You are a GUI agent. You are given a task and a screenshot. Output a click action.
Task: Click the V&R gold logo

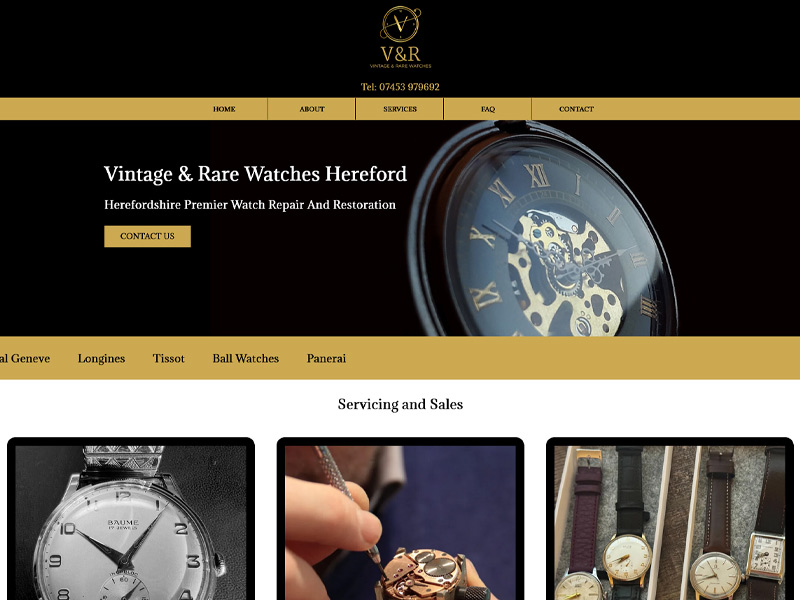(x=401, y=37)
